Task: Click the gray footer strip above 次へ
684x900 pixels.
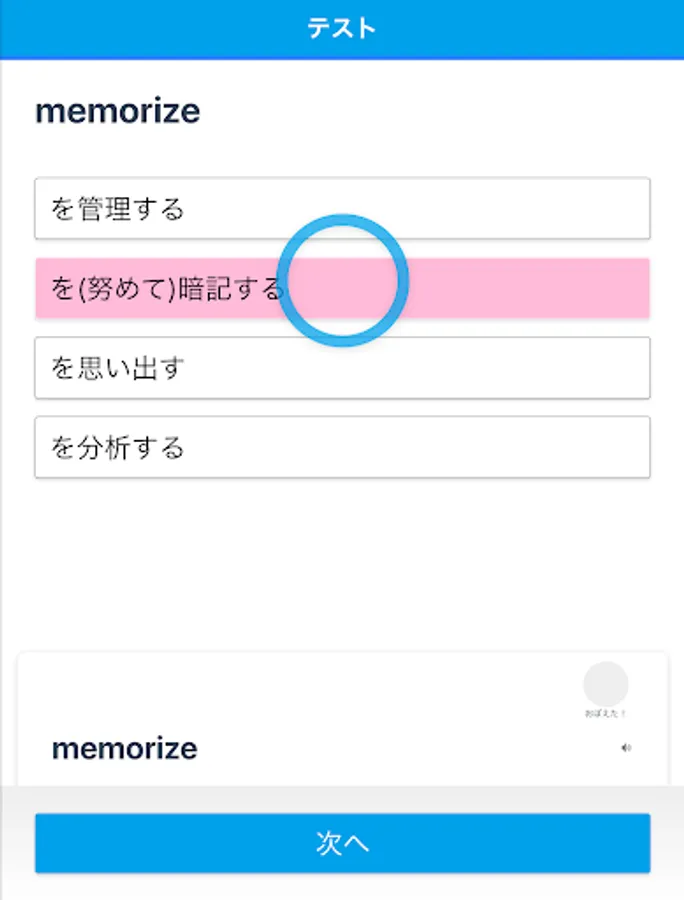Action: pyautogui.click(x=342, y=799)
